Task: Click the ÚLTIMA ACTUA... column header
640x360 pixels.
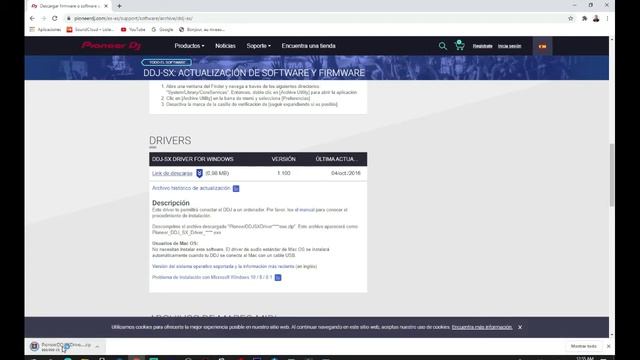Action: (336, 159)
